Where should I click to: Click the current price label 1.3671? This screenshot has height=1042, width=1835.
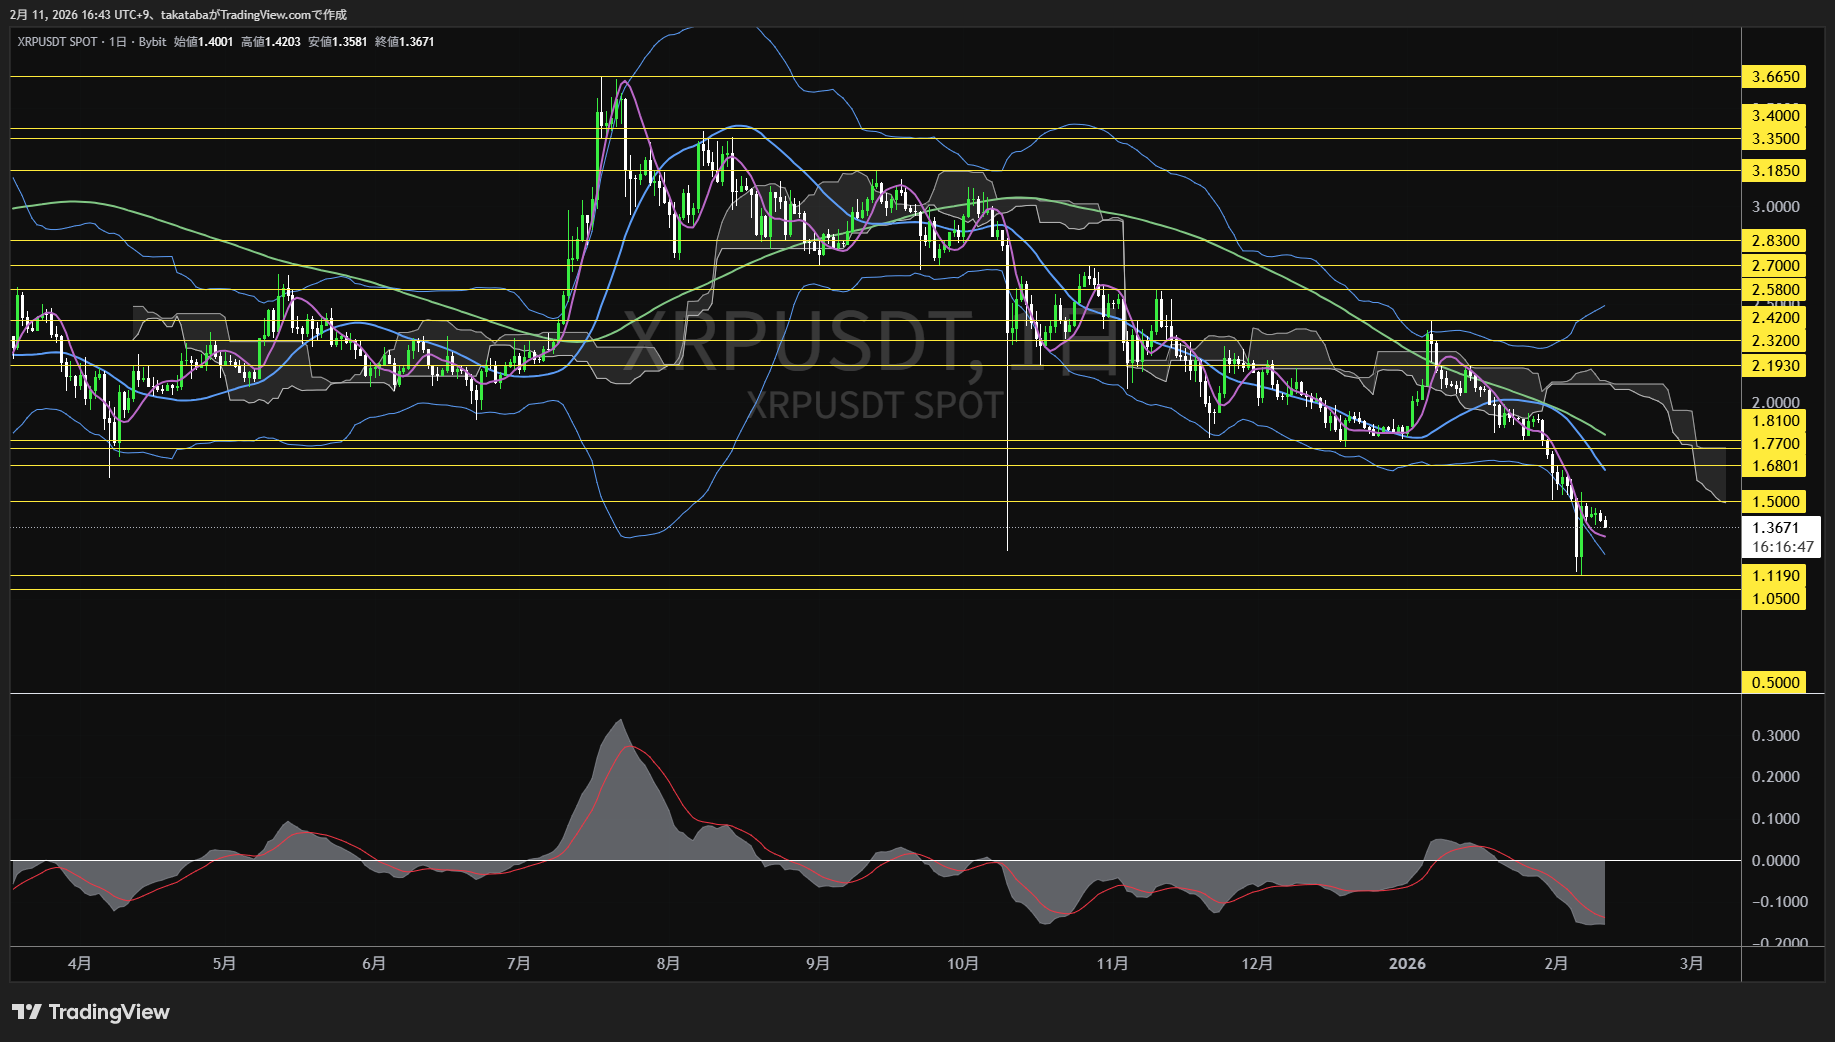(1775, 528)
